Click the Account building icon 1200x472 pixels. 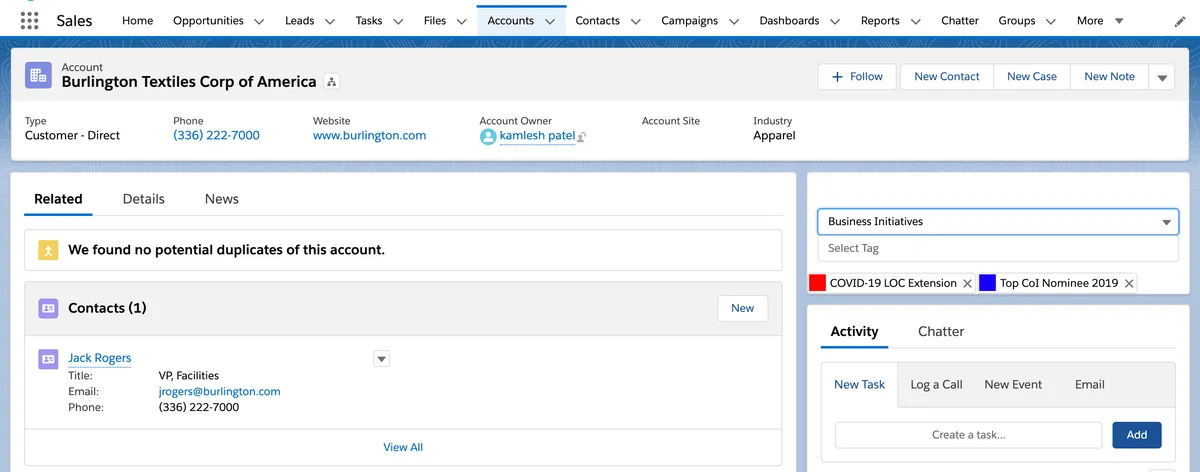[38, 75]
